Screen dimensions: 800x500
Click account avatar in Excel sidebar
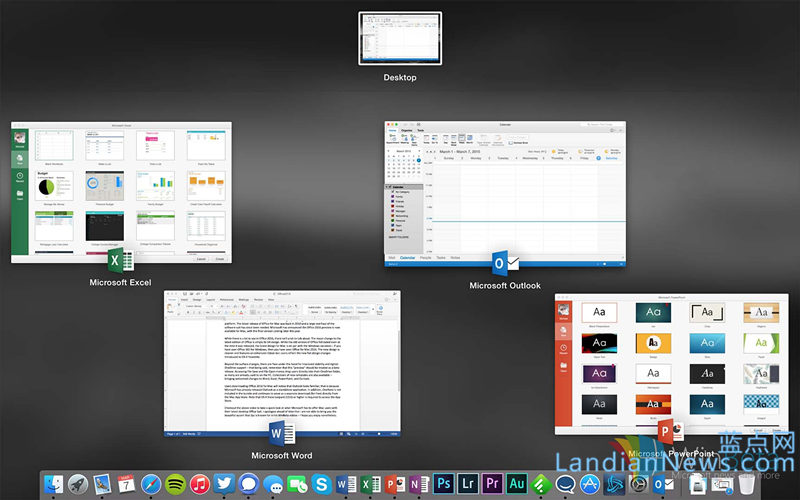point(20,138)
